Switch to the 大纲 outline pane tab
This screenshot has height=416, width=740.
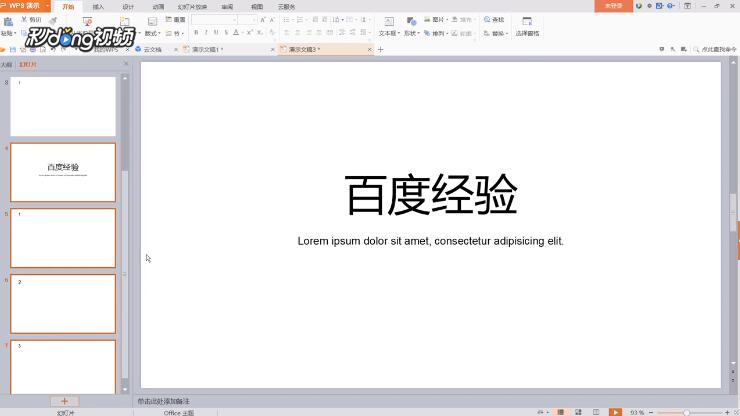pos(7,65)
